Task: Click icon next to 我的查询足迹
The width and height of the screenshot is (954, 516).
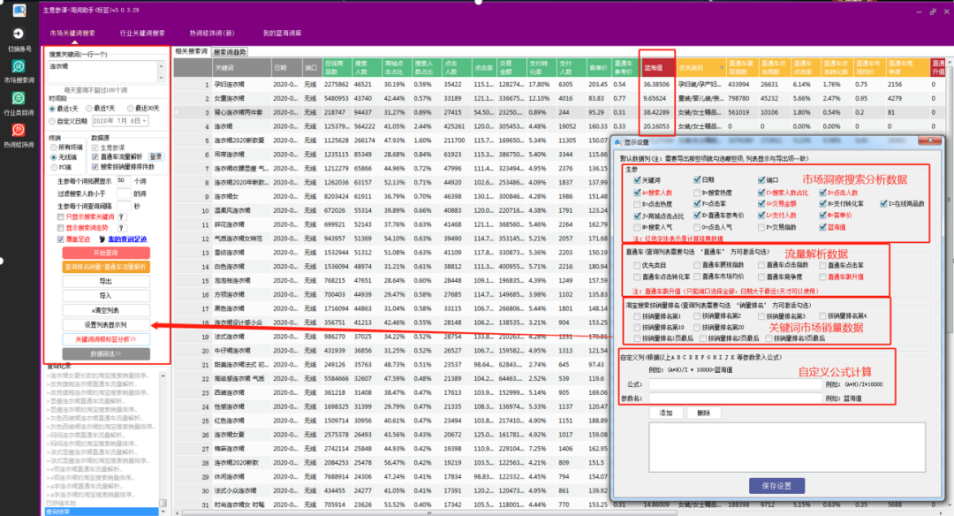Action: pos(102,239)
